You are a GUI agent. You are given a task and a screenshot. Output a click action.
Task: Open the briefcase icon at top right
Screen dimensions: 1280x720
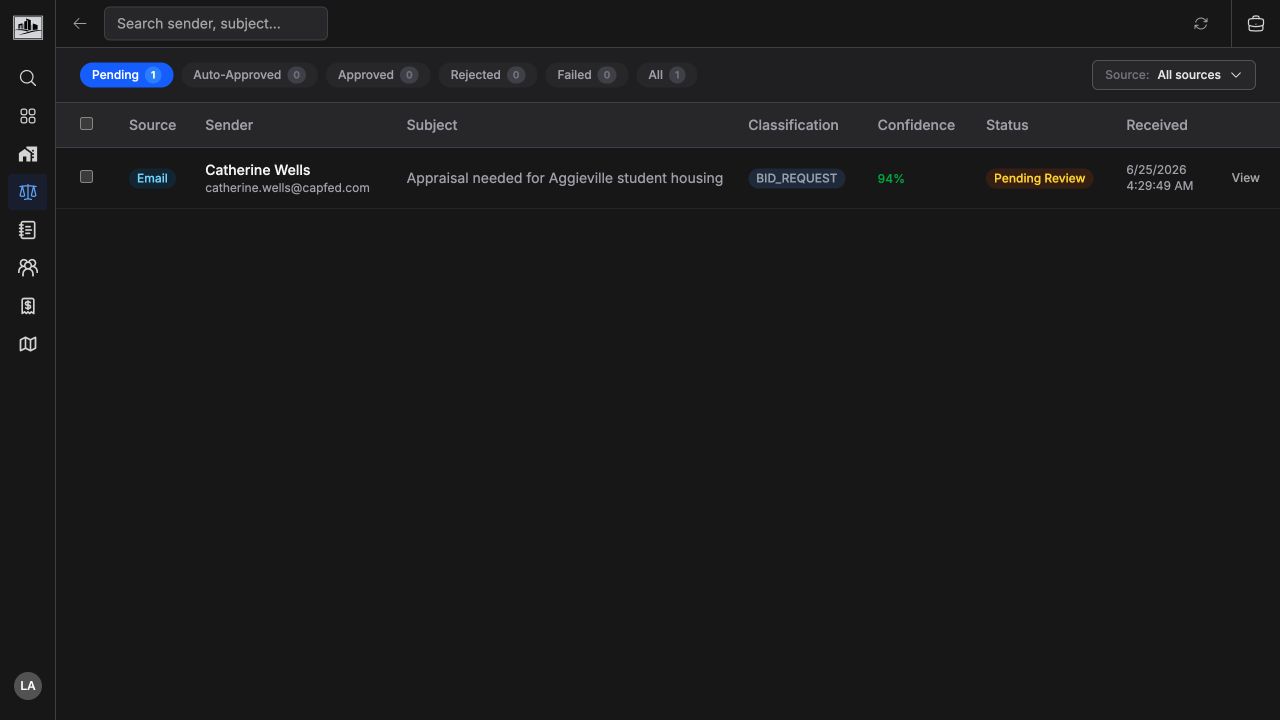click(1256, 24)
